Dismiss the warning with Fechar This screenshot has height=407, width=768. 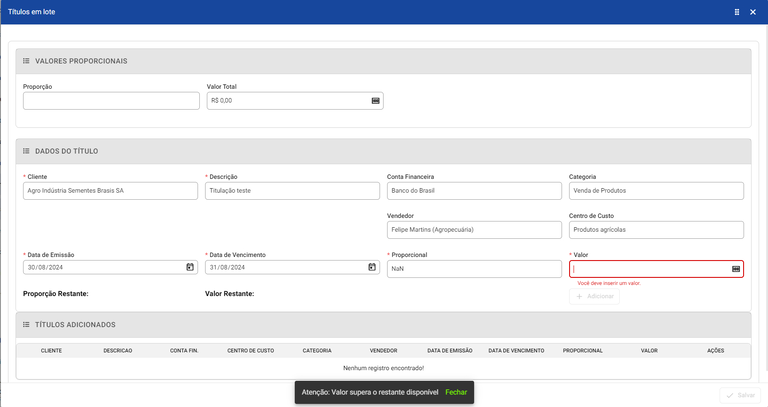coord(456,393)
